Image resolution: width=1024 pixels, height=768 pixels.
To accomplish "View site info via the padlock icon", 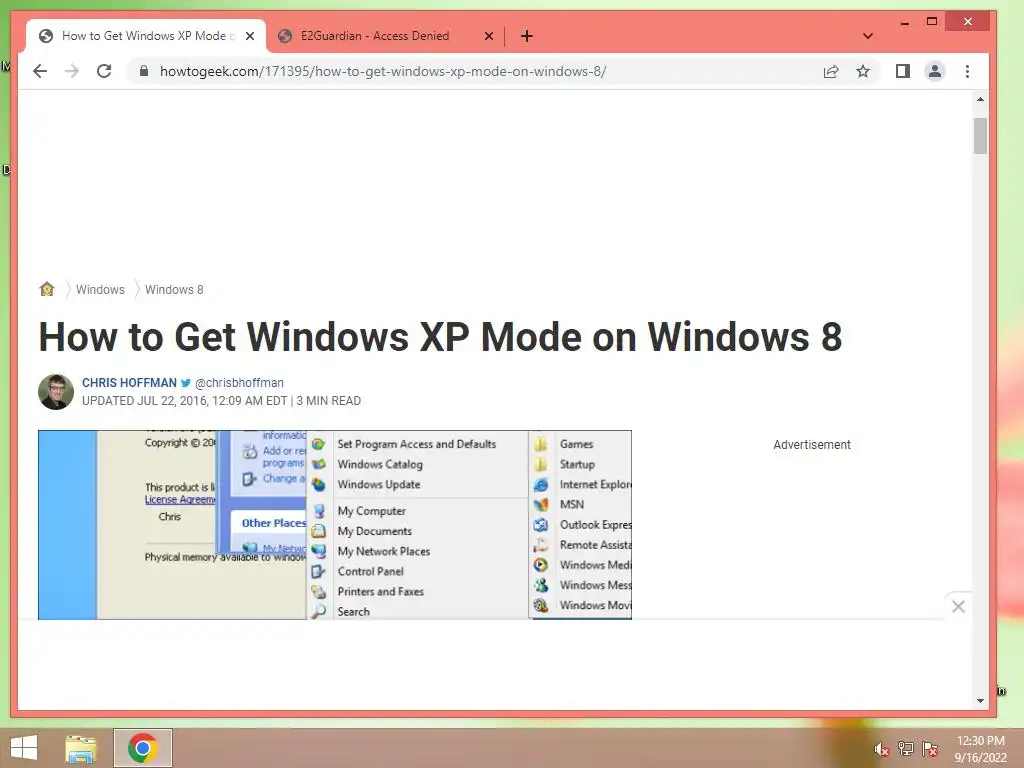I will (144, 71).
